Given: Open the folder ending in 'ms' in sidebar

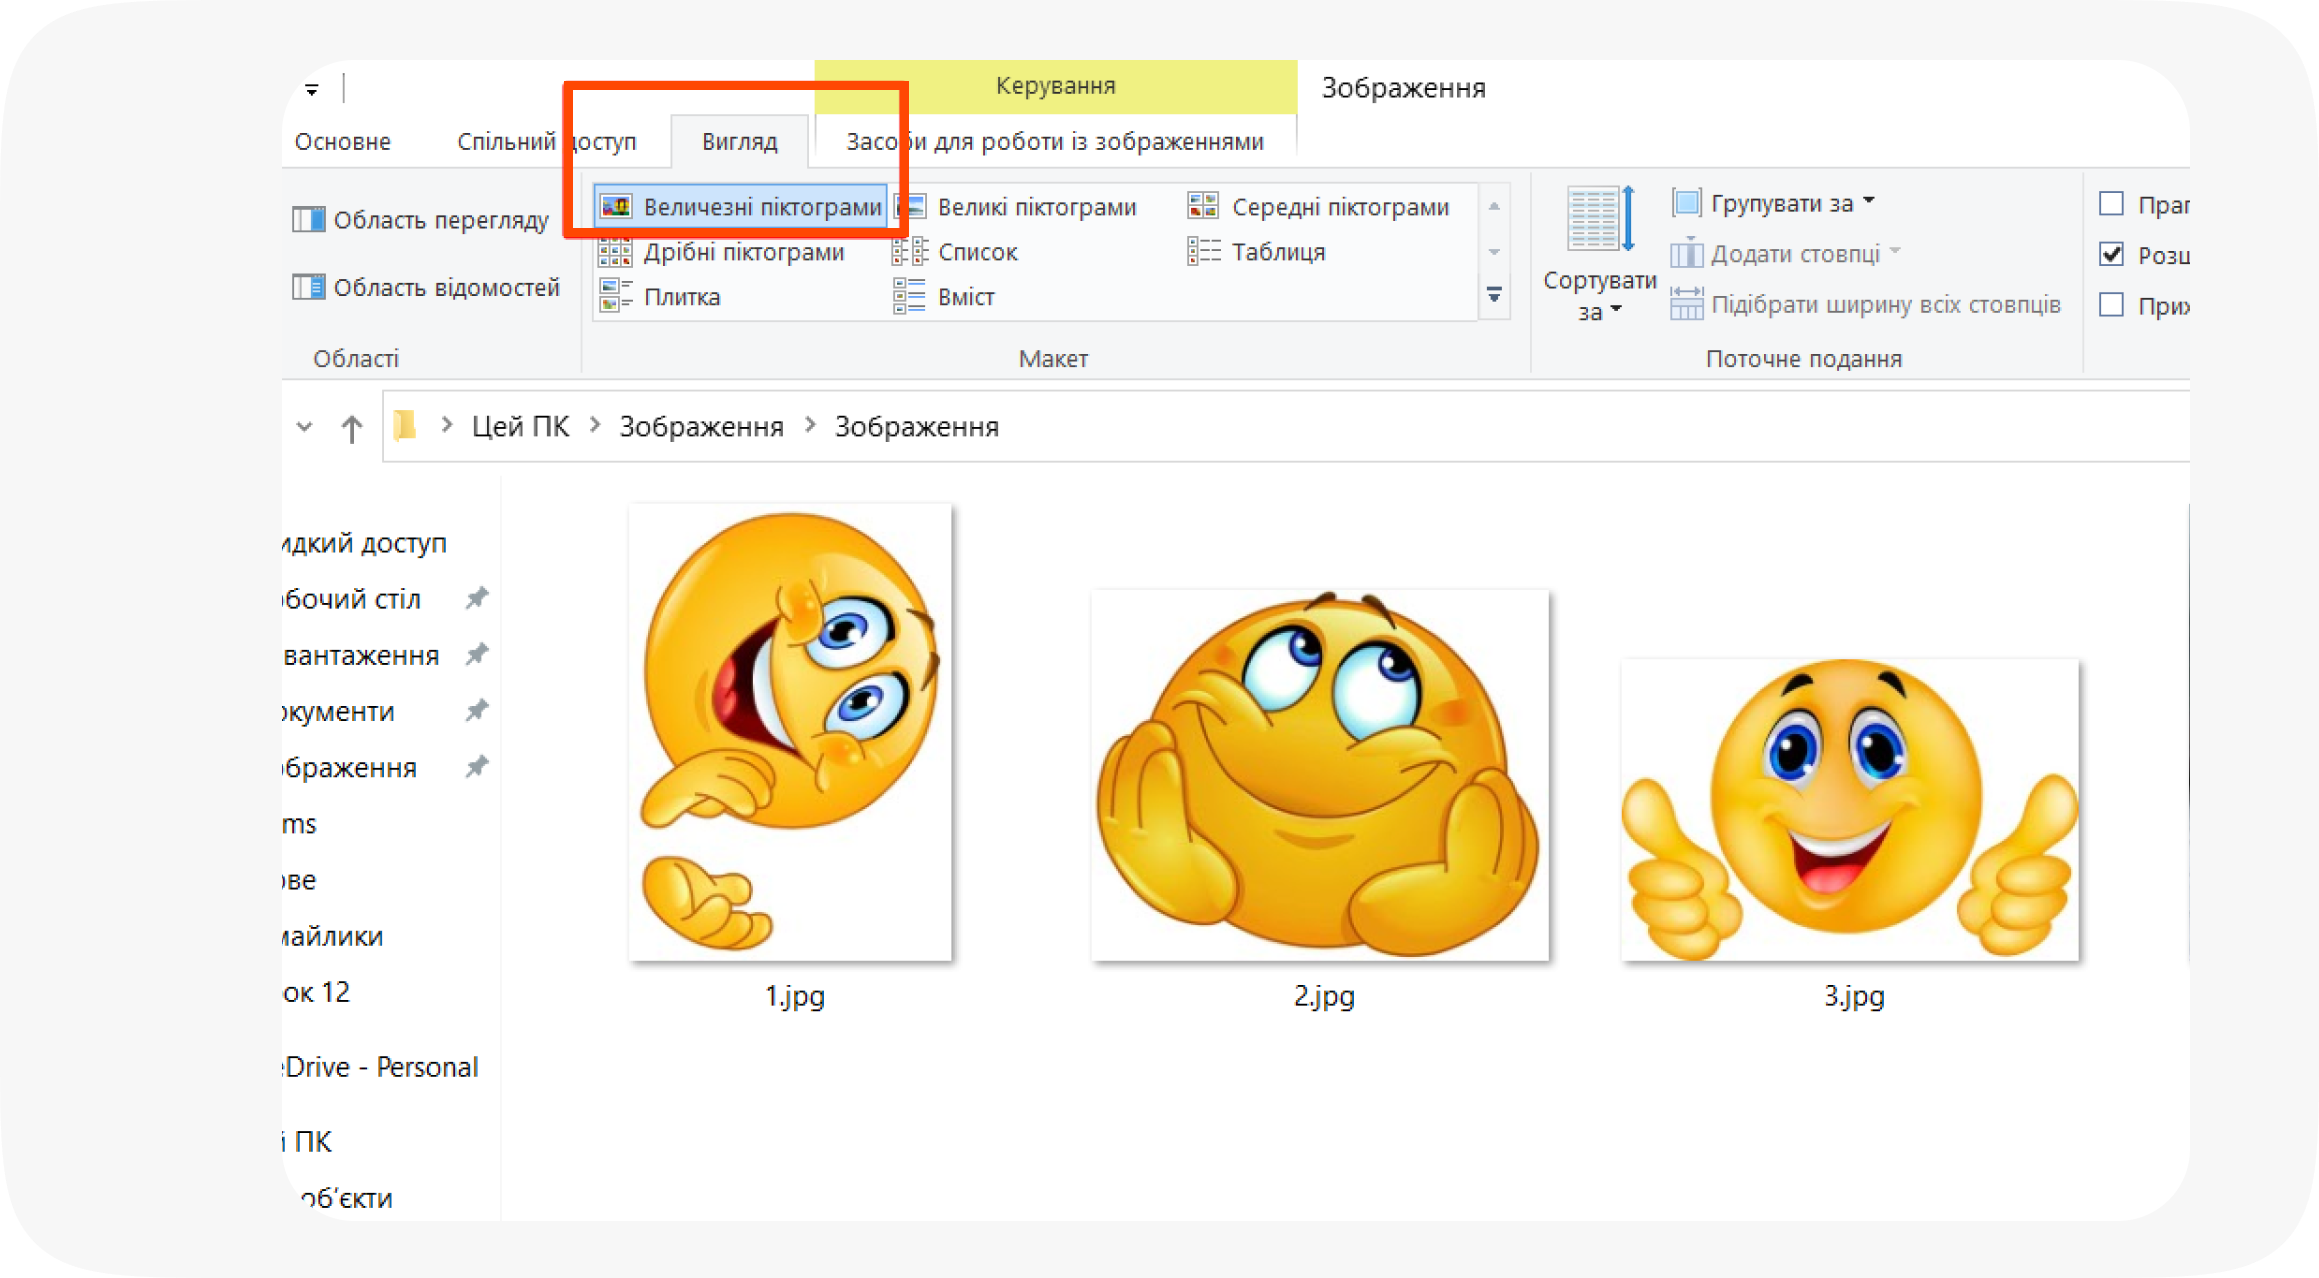Looking at the screenshot, I should [299, 823].
